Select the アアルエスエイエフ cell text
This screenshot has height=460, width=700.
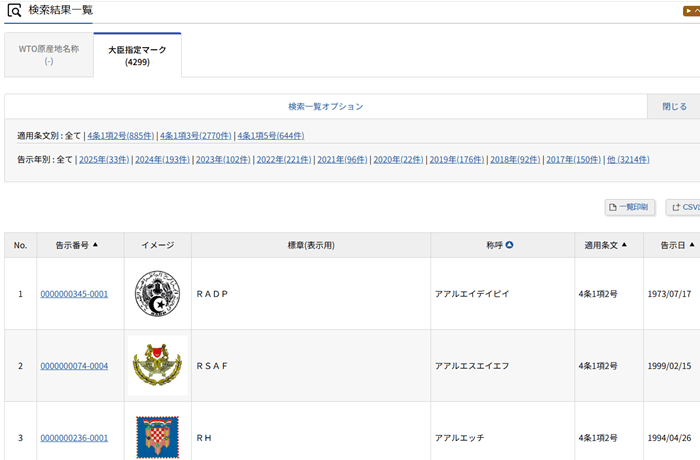(x=472, y=366)
